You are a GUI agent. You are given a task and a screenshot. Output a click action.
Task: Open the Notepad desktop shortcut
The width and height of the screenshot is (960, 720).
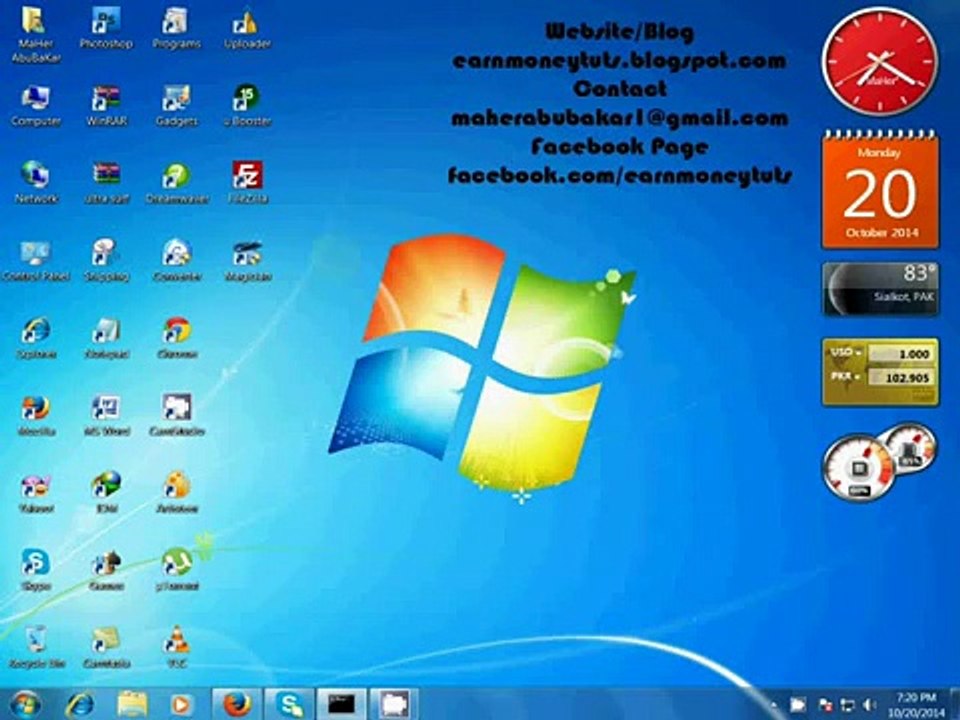(106, 338)
